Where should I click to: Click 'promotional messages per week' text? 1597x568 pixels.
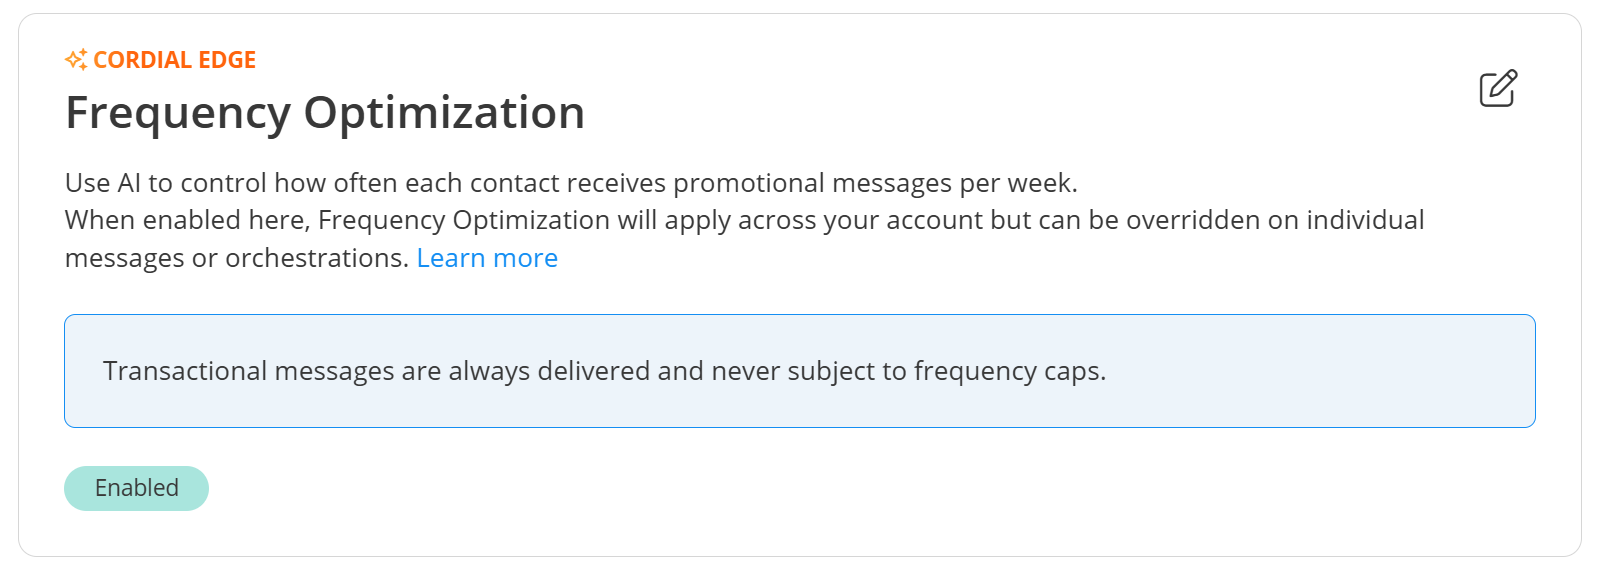pos(875,183)
